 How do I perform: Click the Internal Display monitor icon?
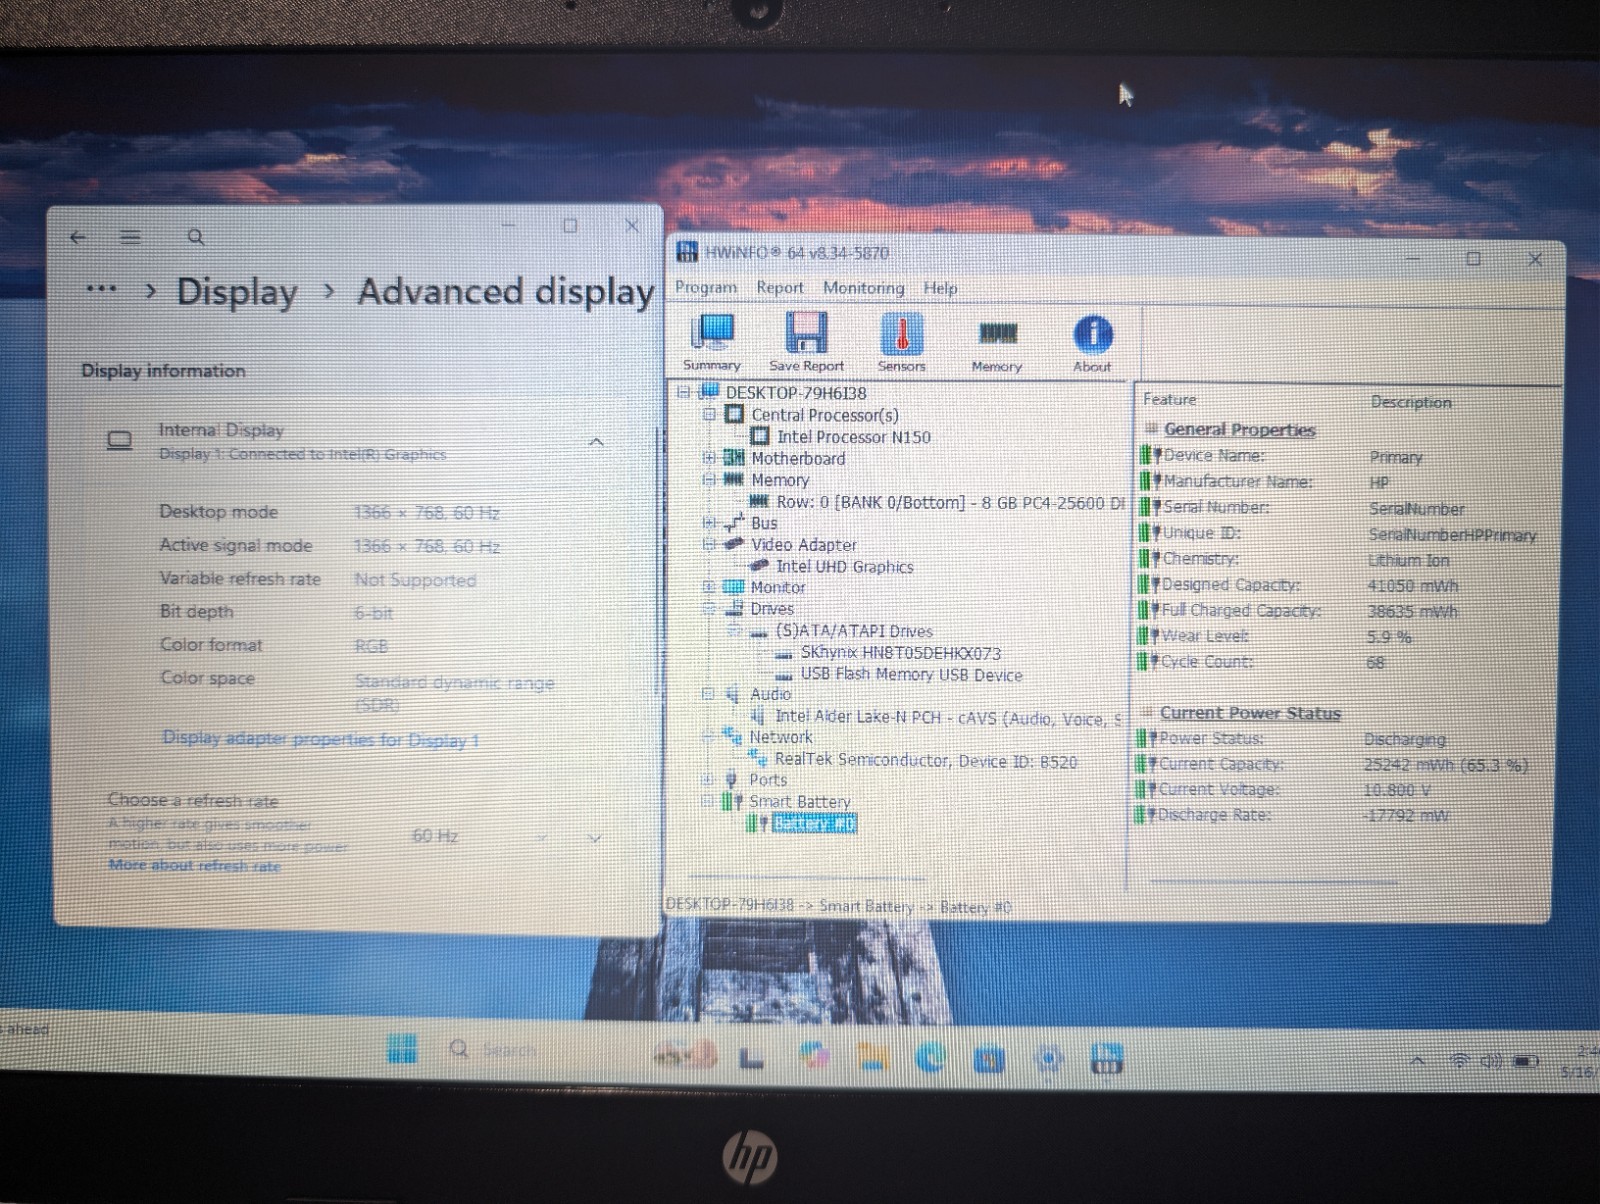coord(120,441)
